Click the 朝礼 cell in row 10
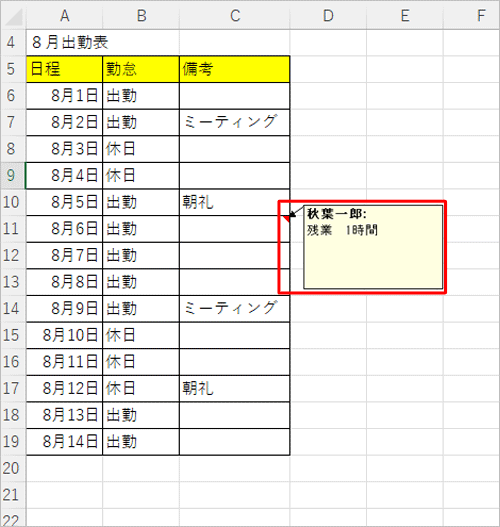This screenshot has height=527, width=500. (235, 202)
